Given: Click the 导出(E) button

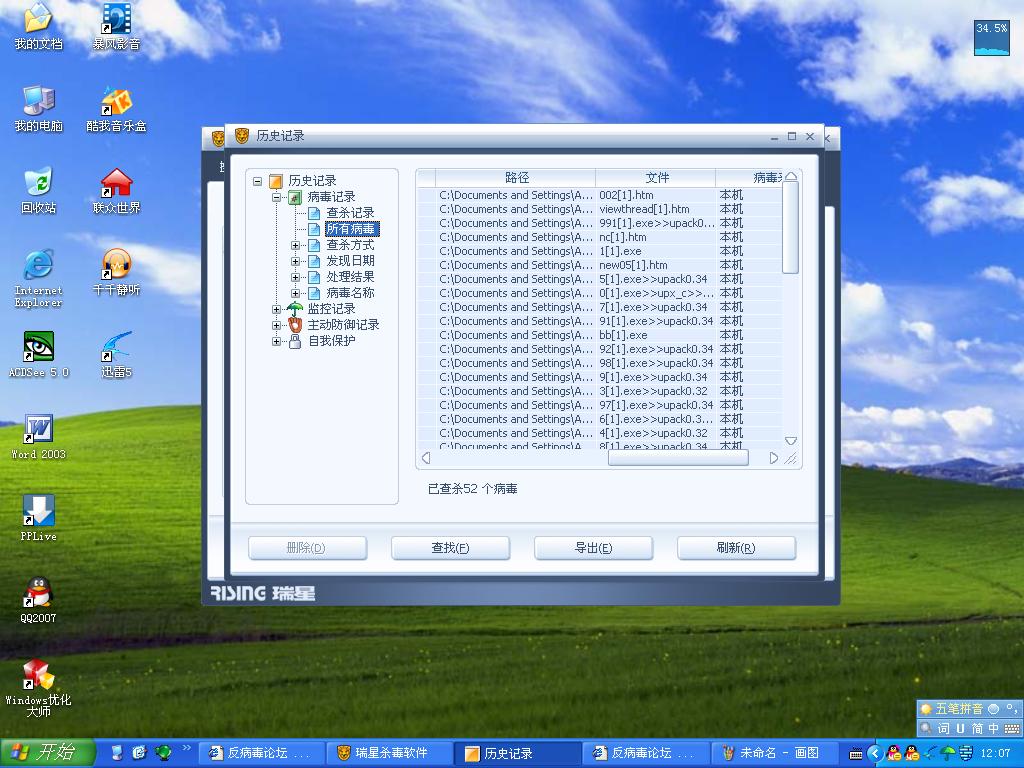Looking at the screenshot, I should 593,548.
